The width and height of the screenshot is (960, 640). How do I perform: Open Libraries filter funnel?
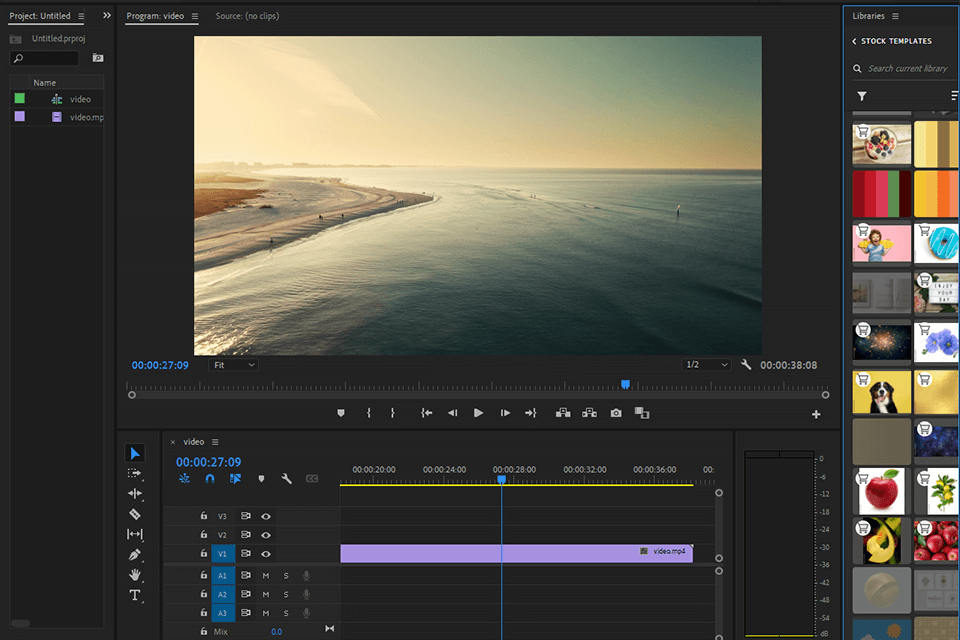(862, 96)
